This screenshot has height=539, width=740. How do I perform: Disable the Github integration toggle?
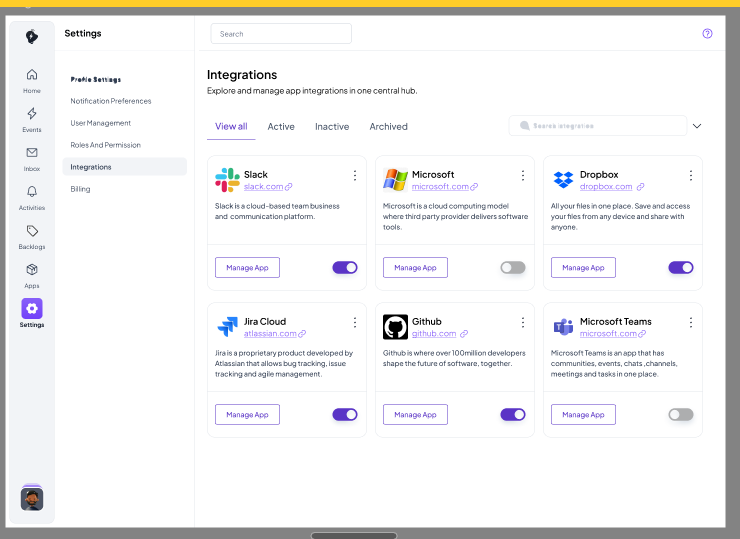pyautogui.click(x=513, y=414)
